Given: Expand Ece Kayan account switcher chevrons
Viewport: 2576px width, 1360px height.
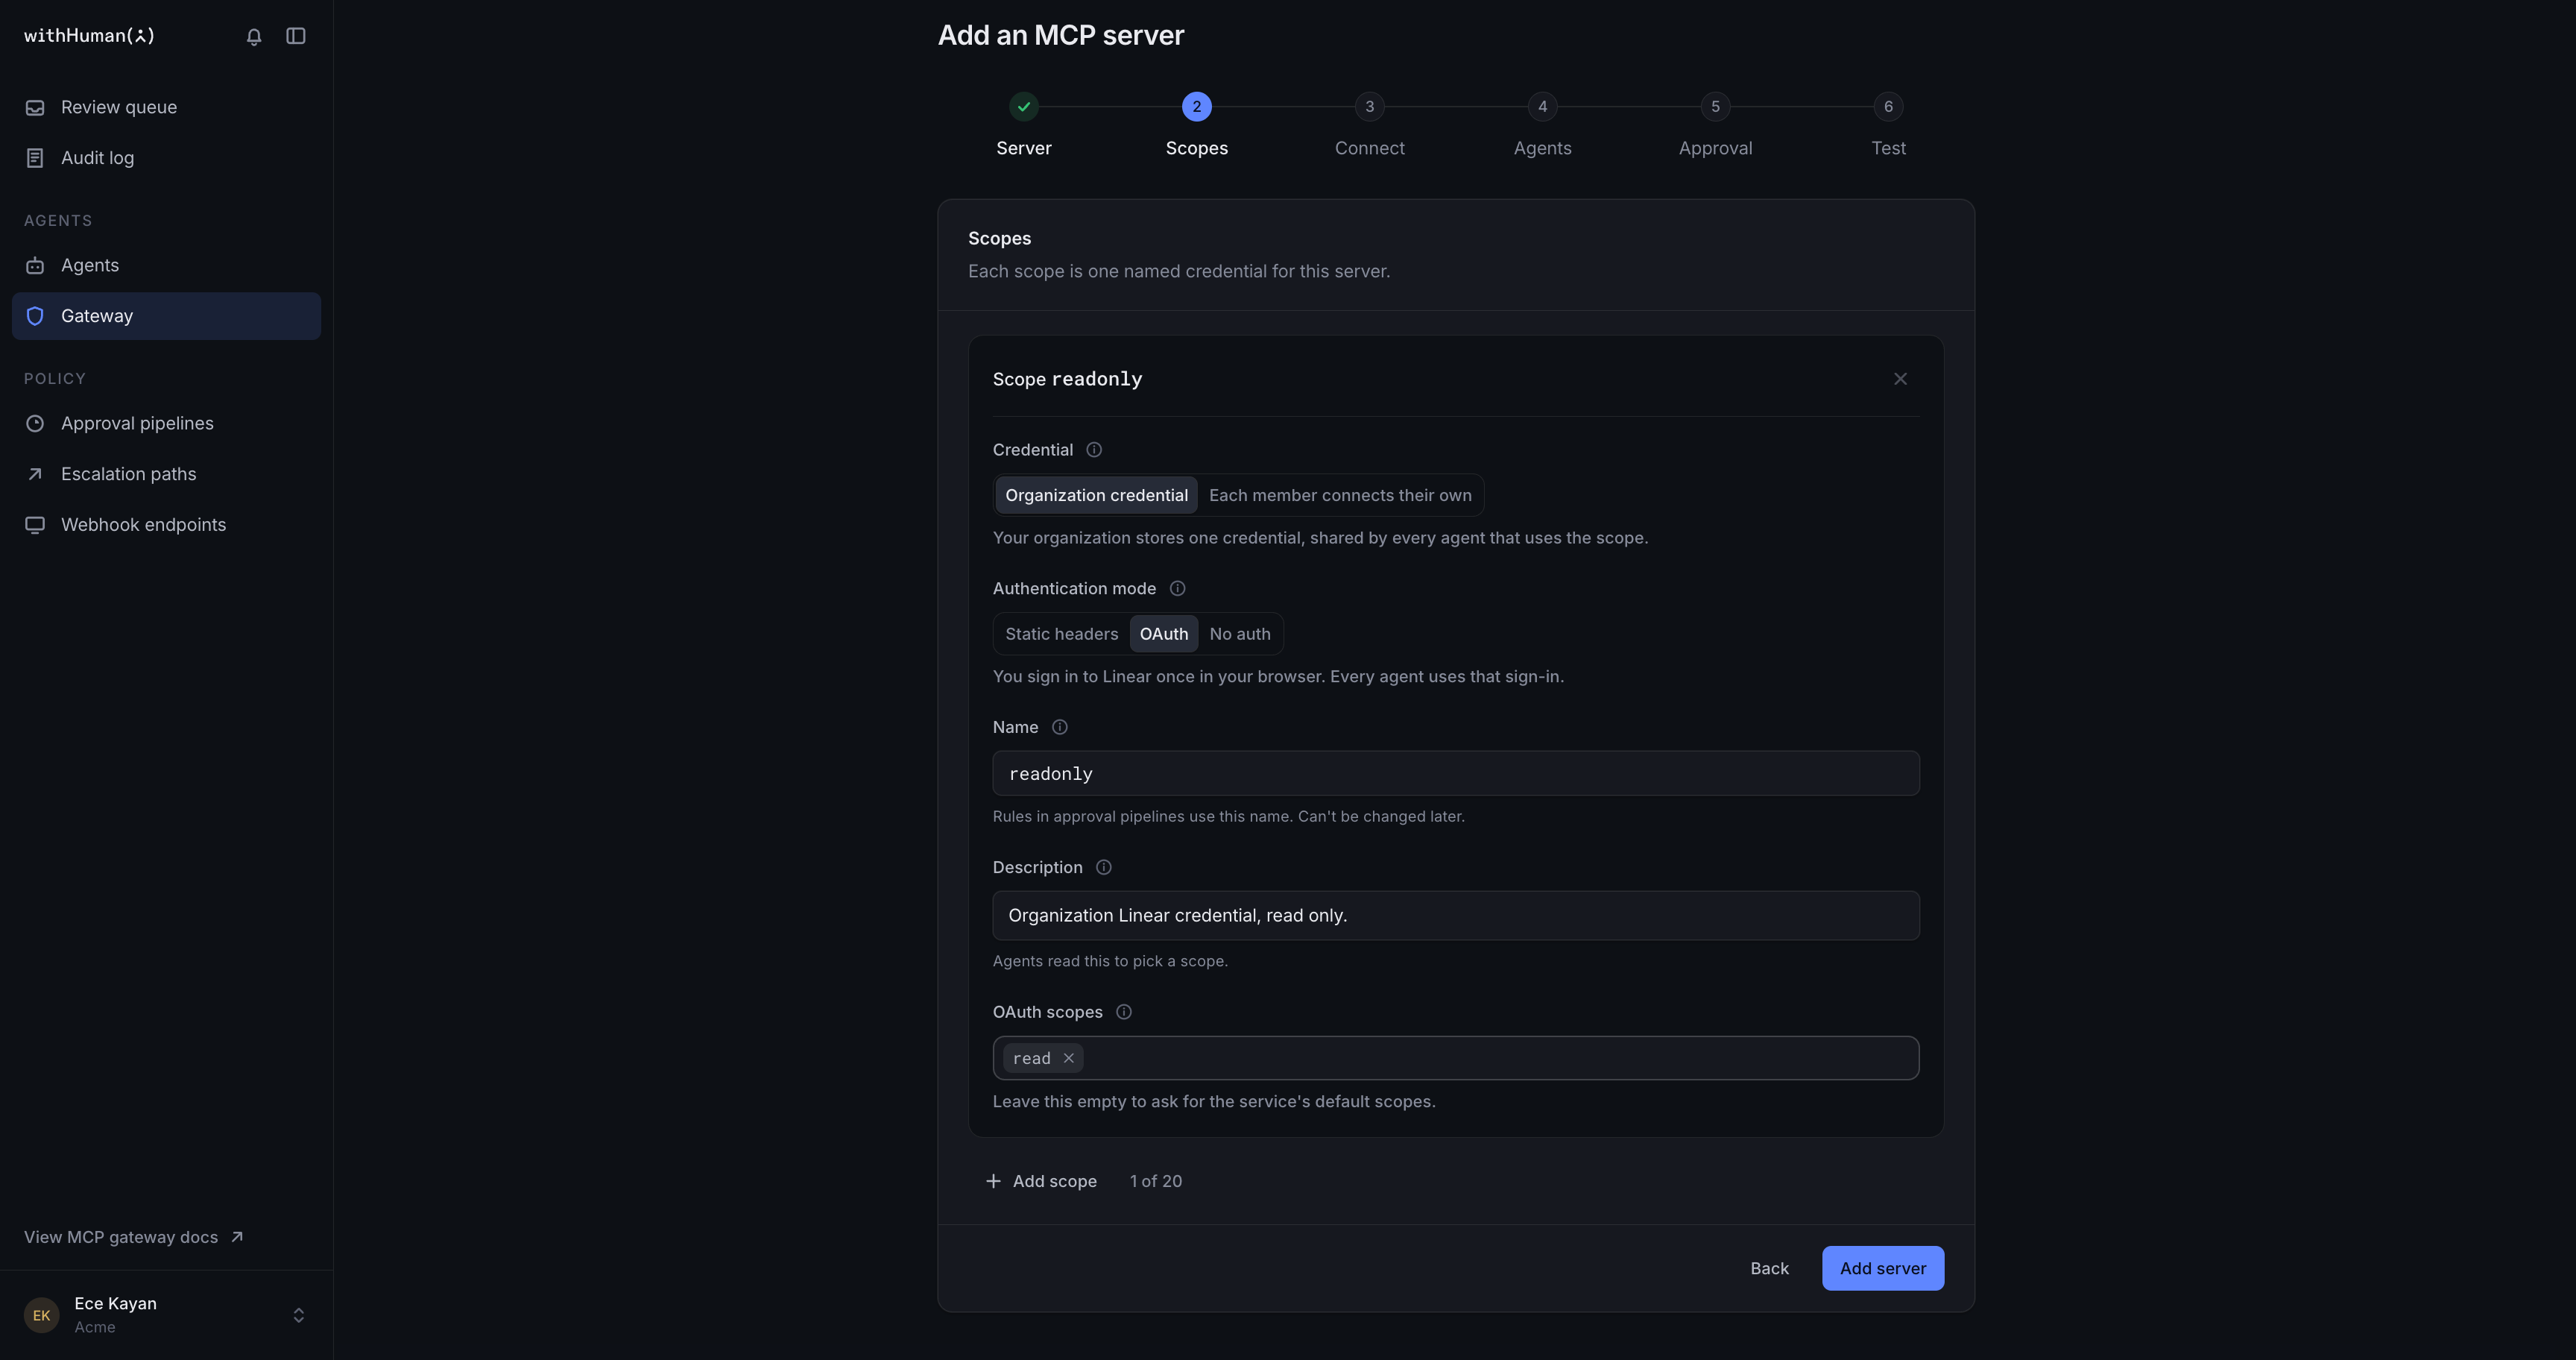Looking at the screenshot, I should point(298,1315).
